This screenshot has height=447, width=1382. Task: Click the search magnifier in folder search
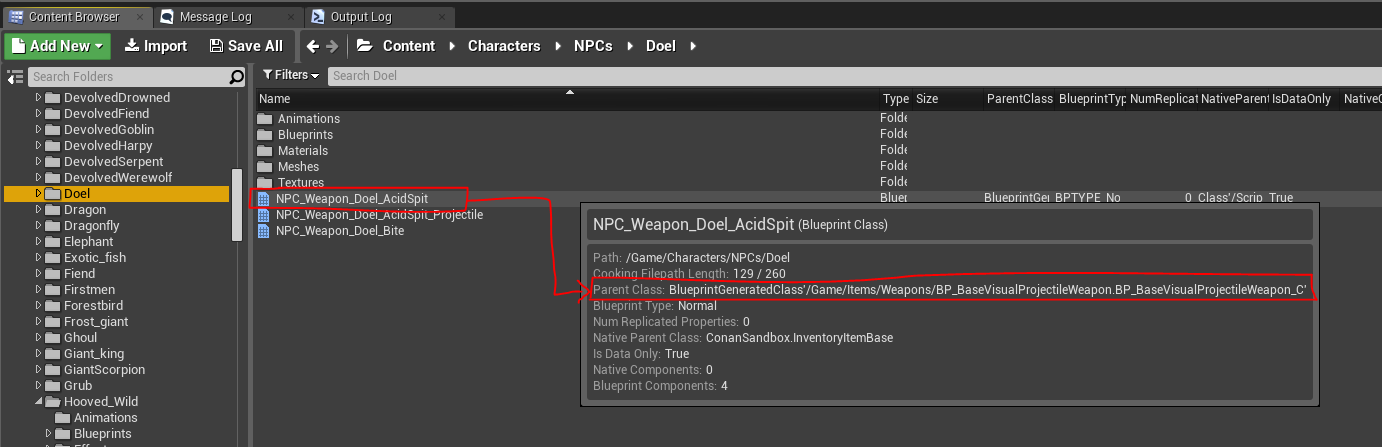pyautogui.click(x=236, y=77)
